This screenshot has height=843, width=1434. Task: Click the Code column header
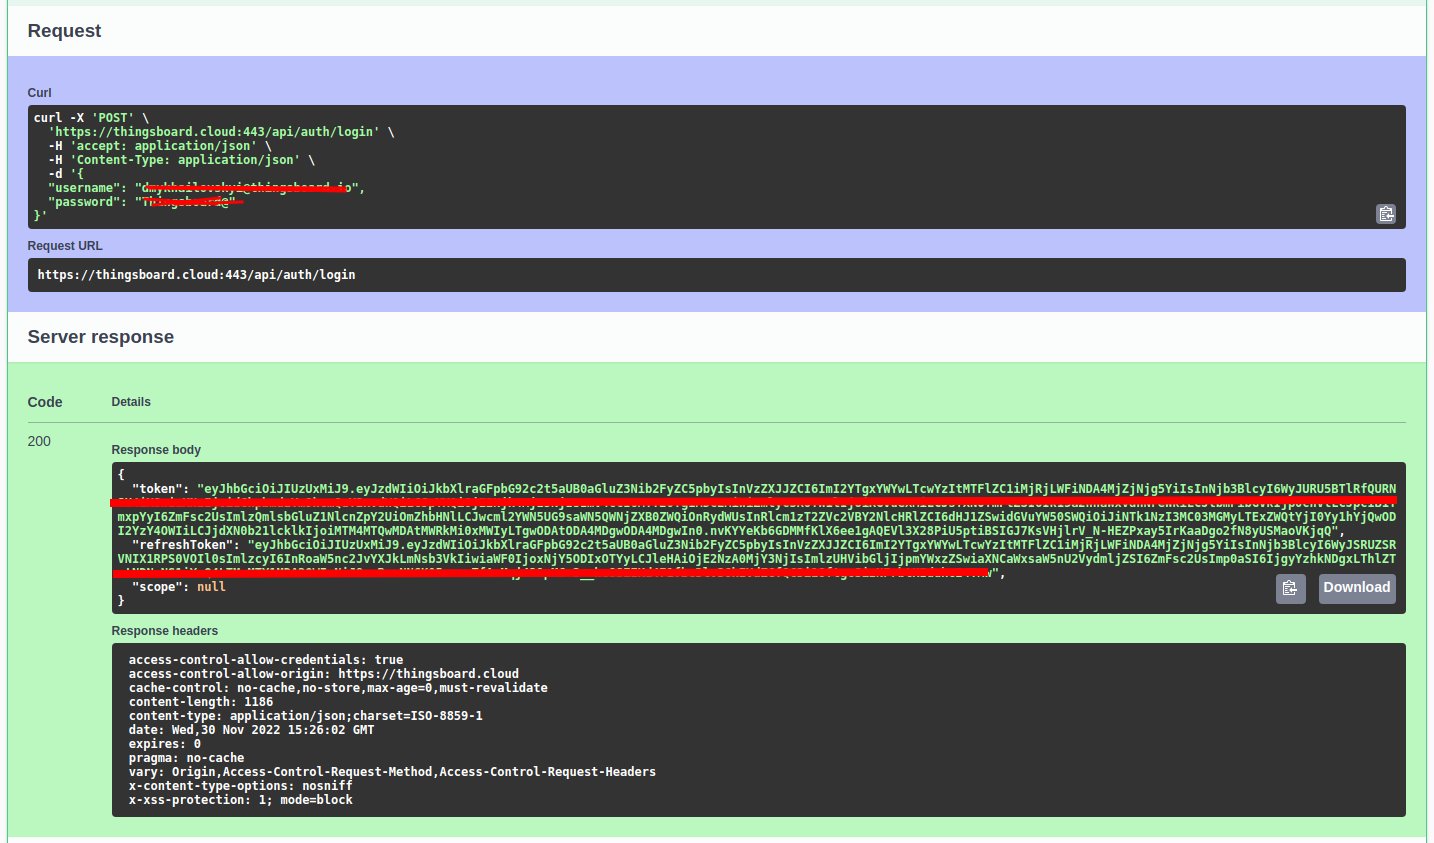click(44, 401)
